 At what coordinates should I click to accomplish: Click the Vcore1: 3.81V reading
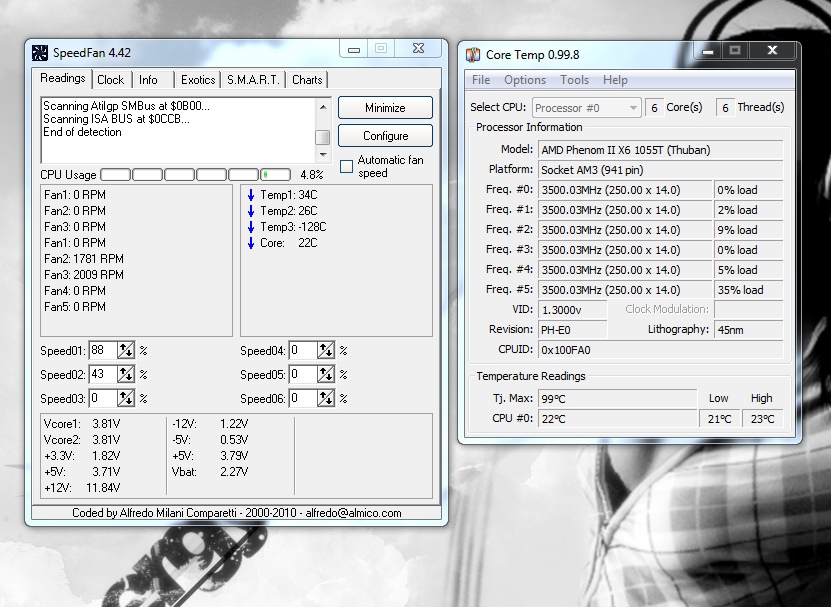pyautogui.click(x=82, y=424)
